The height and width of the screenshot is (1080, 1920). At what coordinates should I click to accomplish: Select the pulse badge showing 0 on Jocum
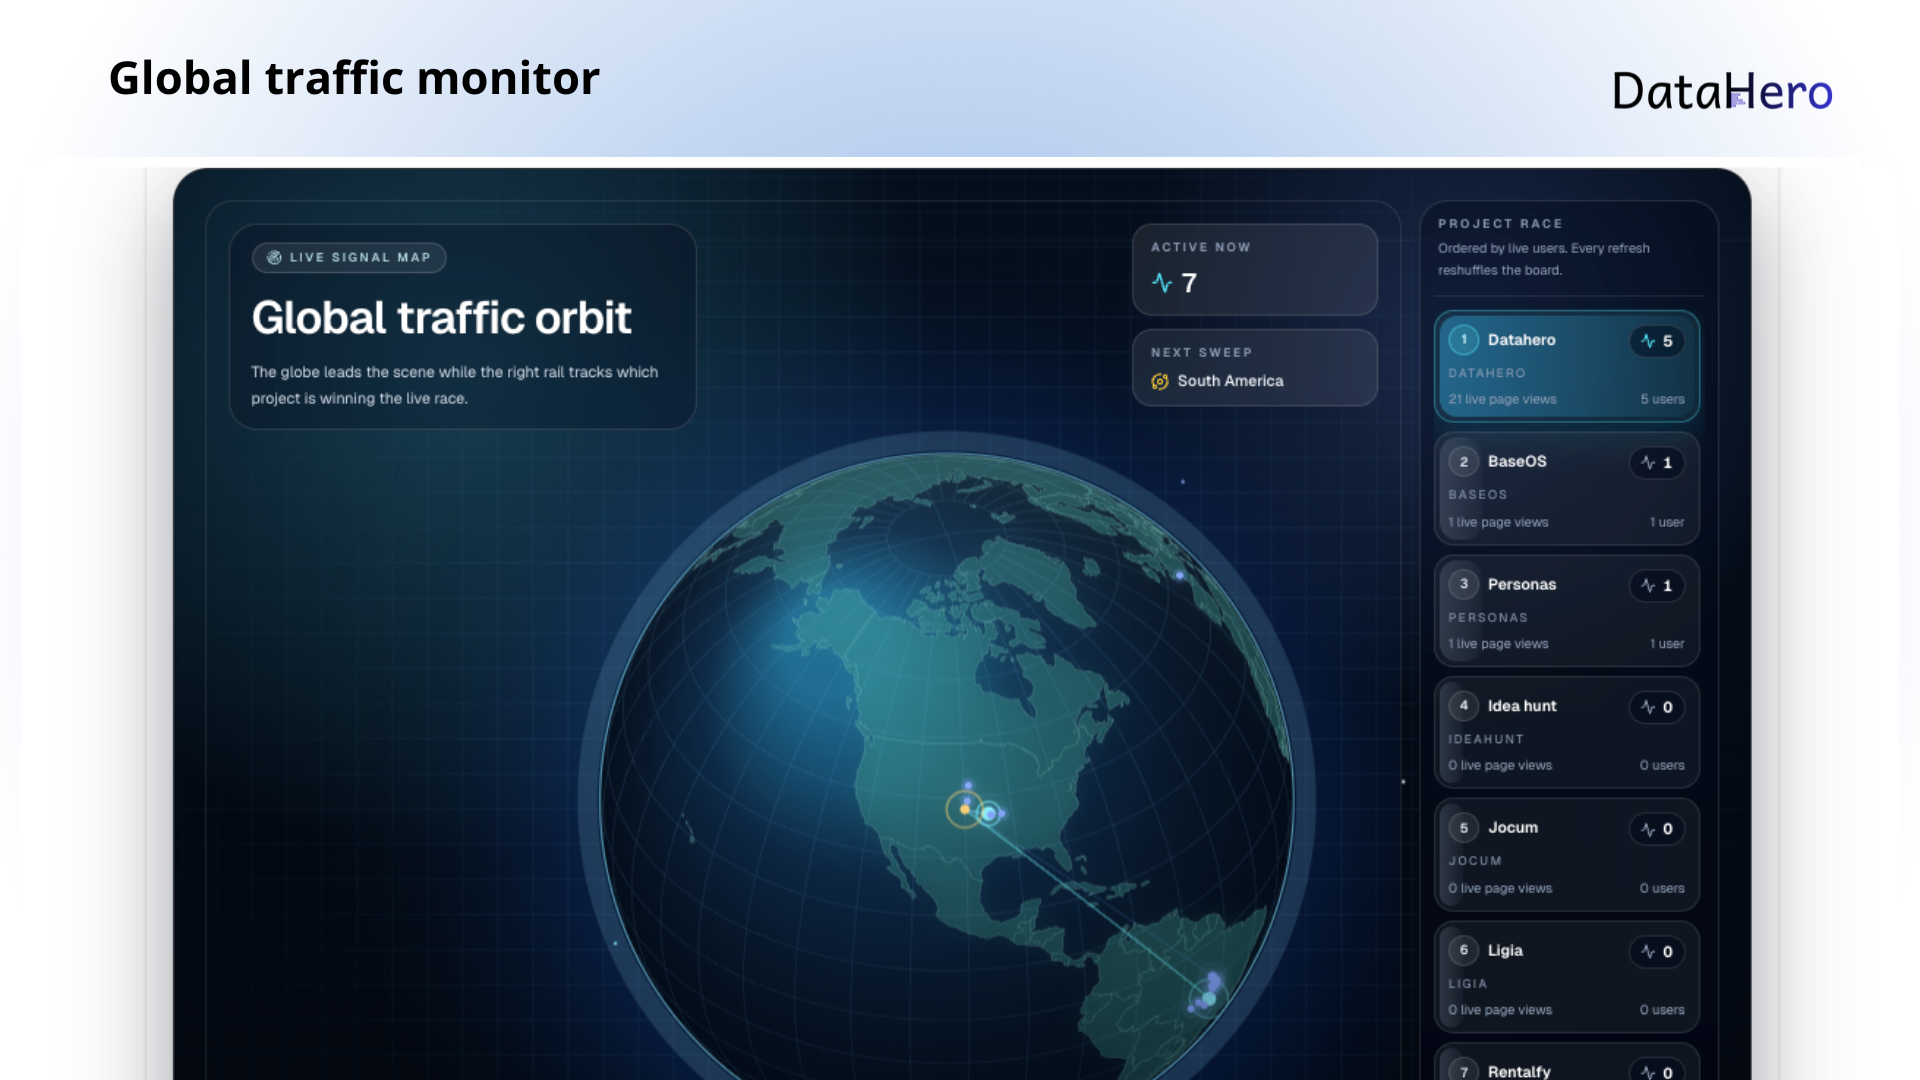tap(1656, 829)
